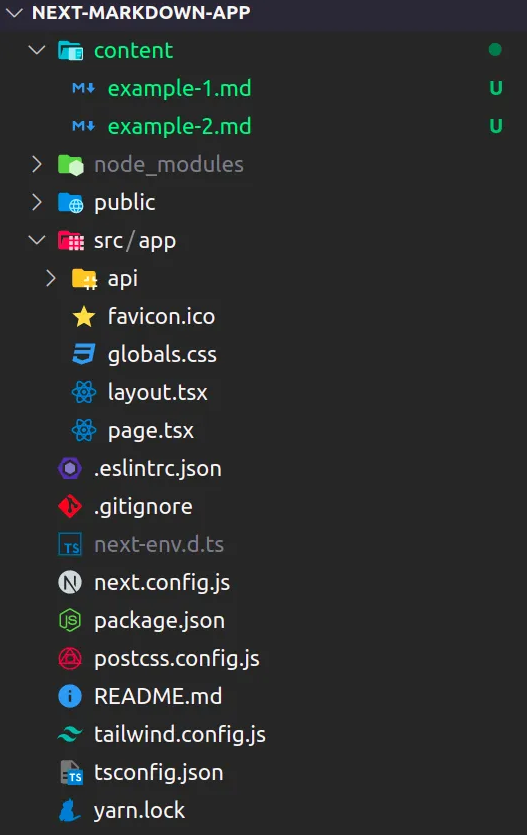The width and height of the screenshot is (527, 835).
Task: Click the star icon of favicon.ico
Action: click(84, 316)
